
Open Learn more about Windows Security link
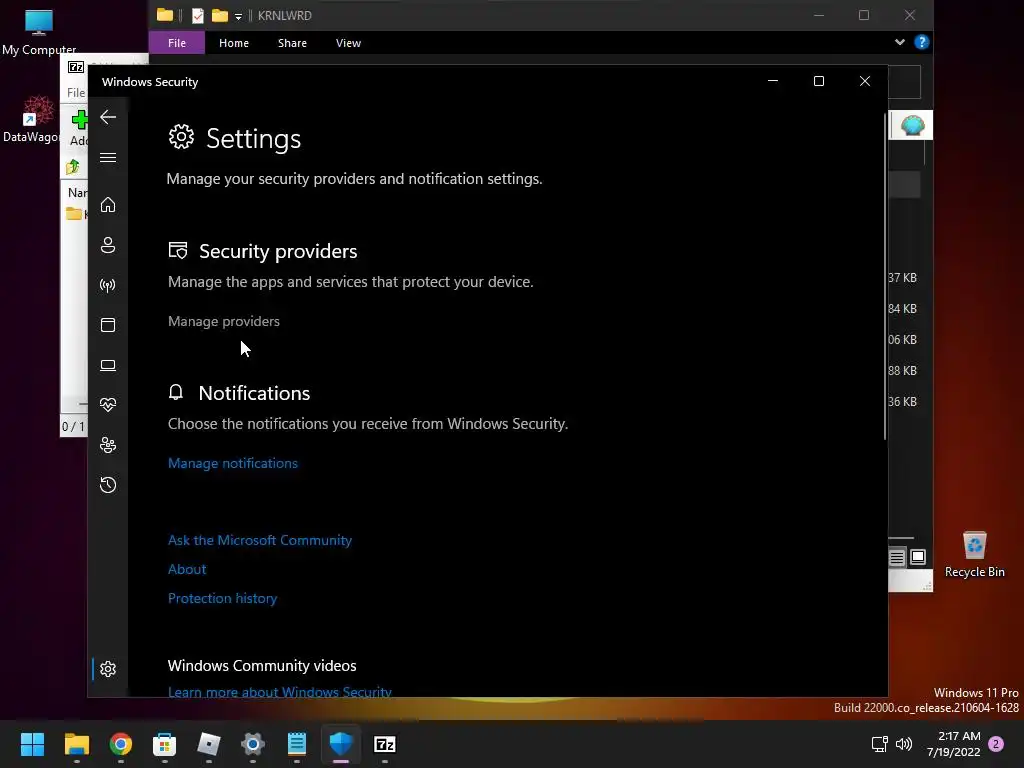click(280, 692)
